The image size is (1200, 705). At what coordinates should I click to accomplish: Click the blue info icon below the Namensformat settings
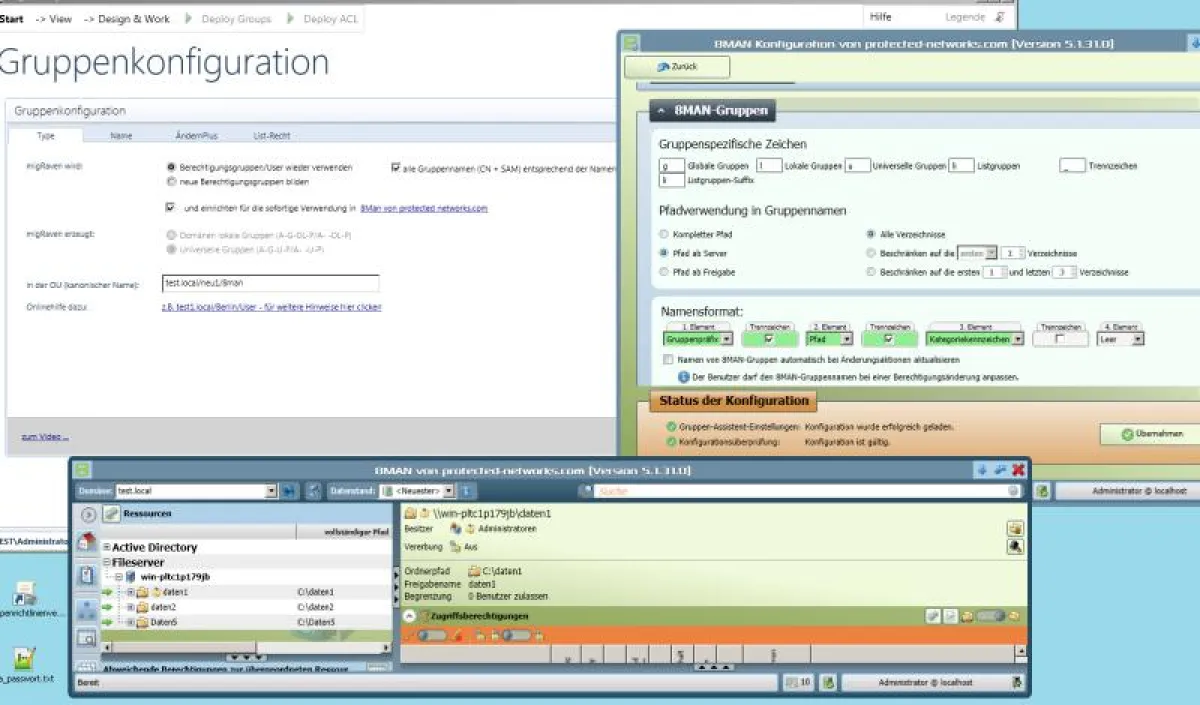point(684,377)
